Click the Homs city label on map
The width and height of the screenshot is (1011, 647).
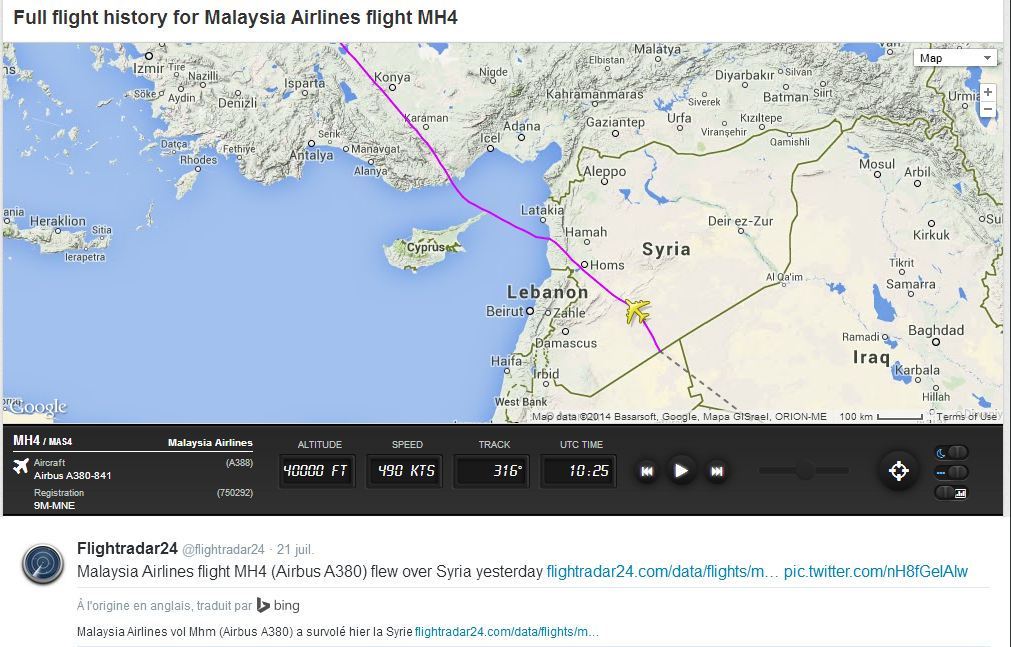(607, 264)
